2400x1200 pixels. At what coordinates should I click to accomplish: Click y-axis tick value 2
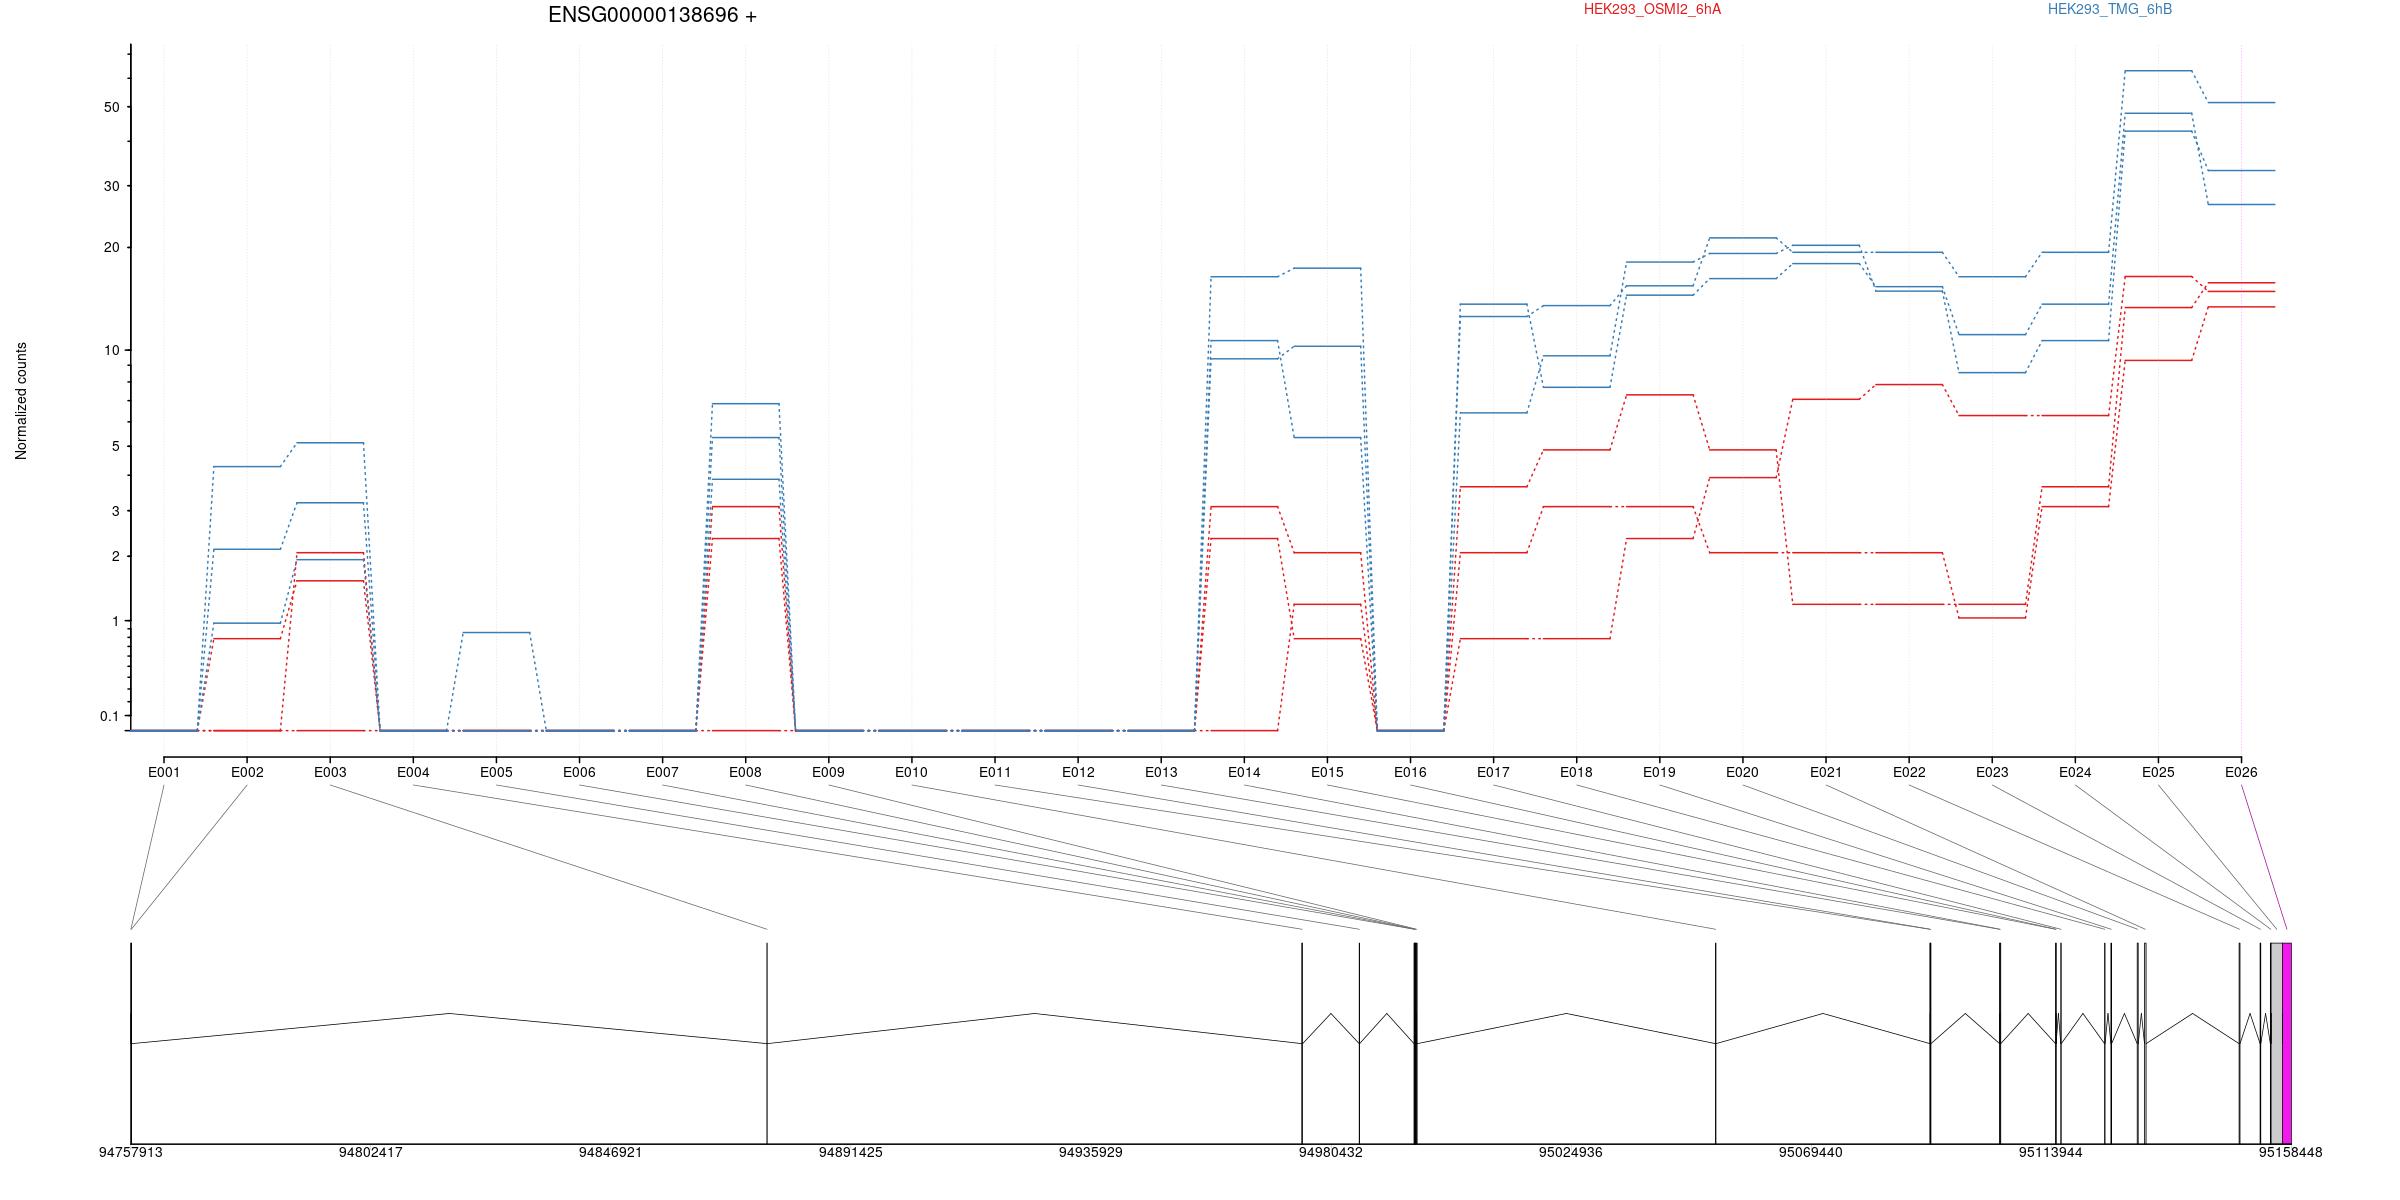[x=115, y=556]
